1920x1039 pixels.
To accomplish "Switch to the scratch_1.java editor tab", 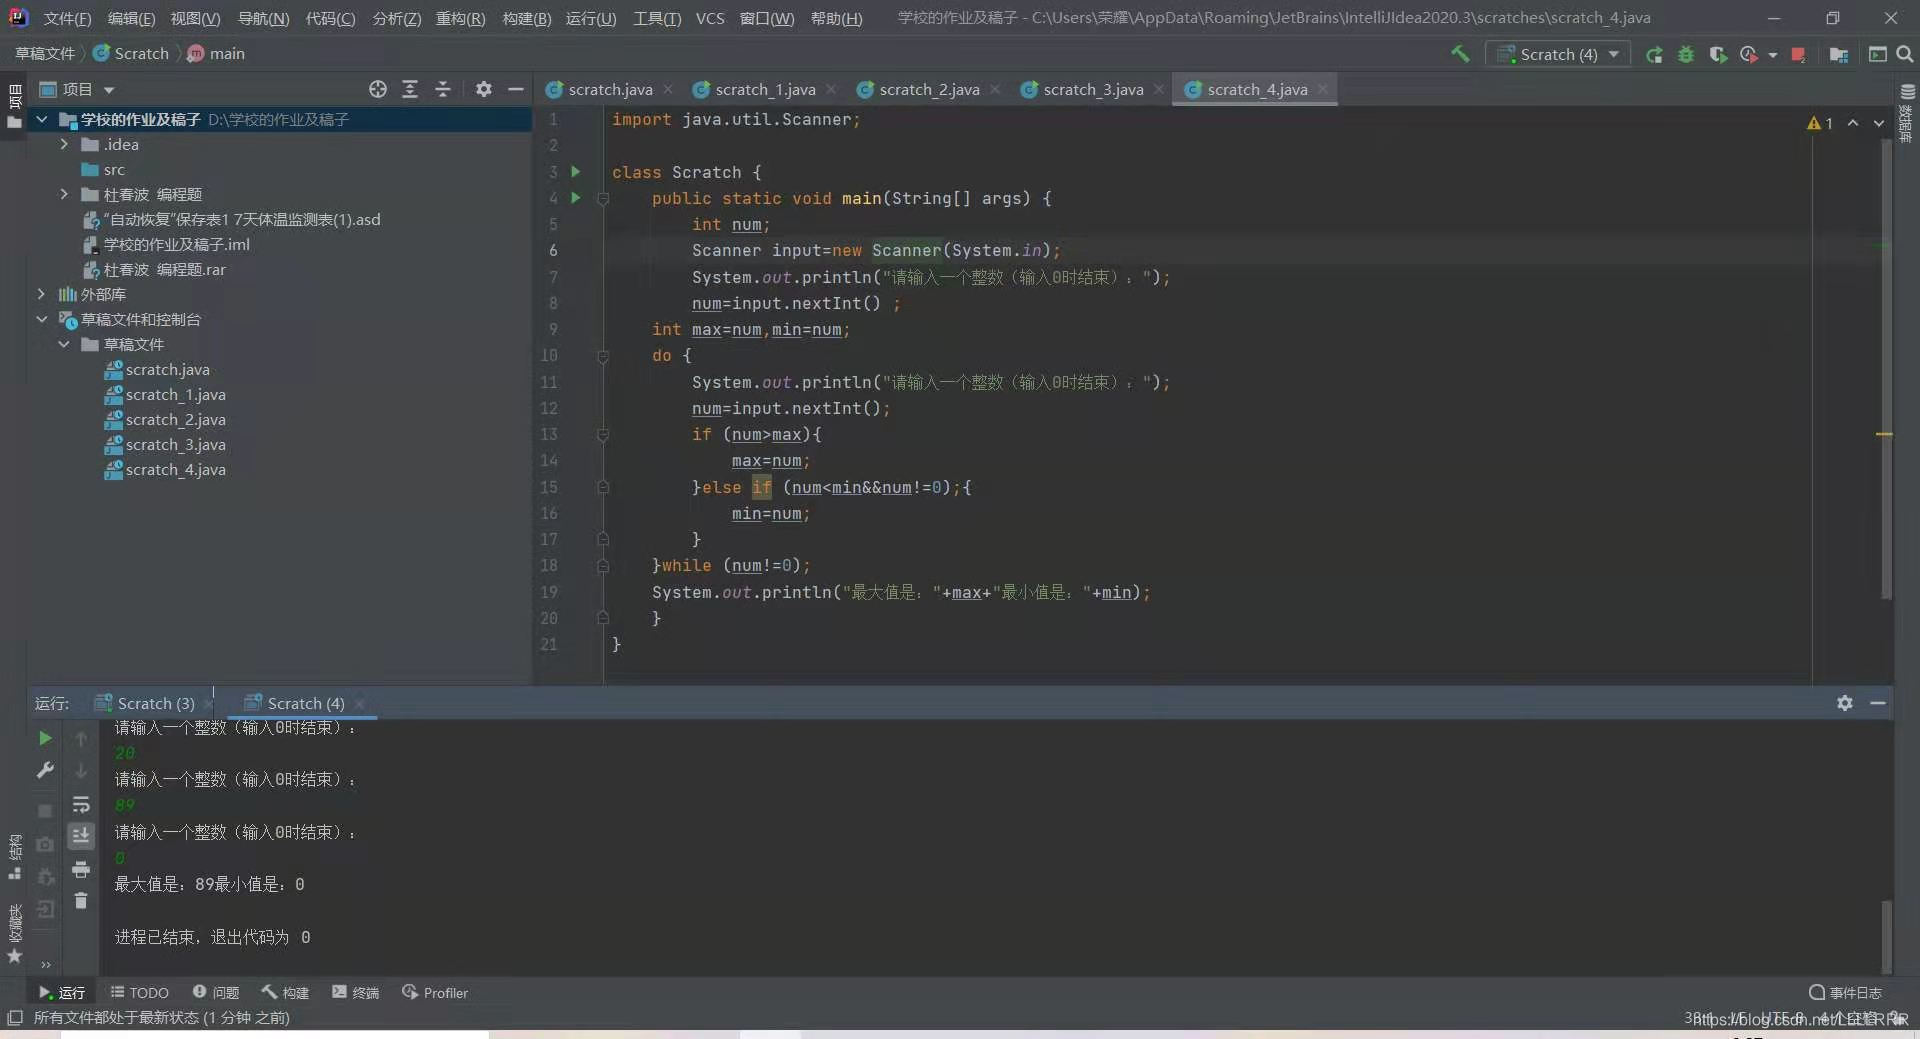I will (x=765, y=89).
